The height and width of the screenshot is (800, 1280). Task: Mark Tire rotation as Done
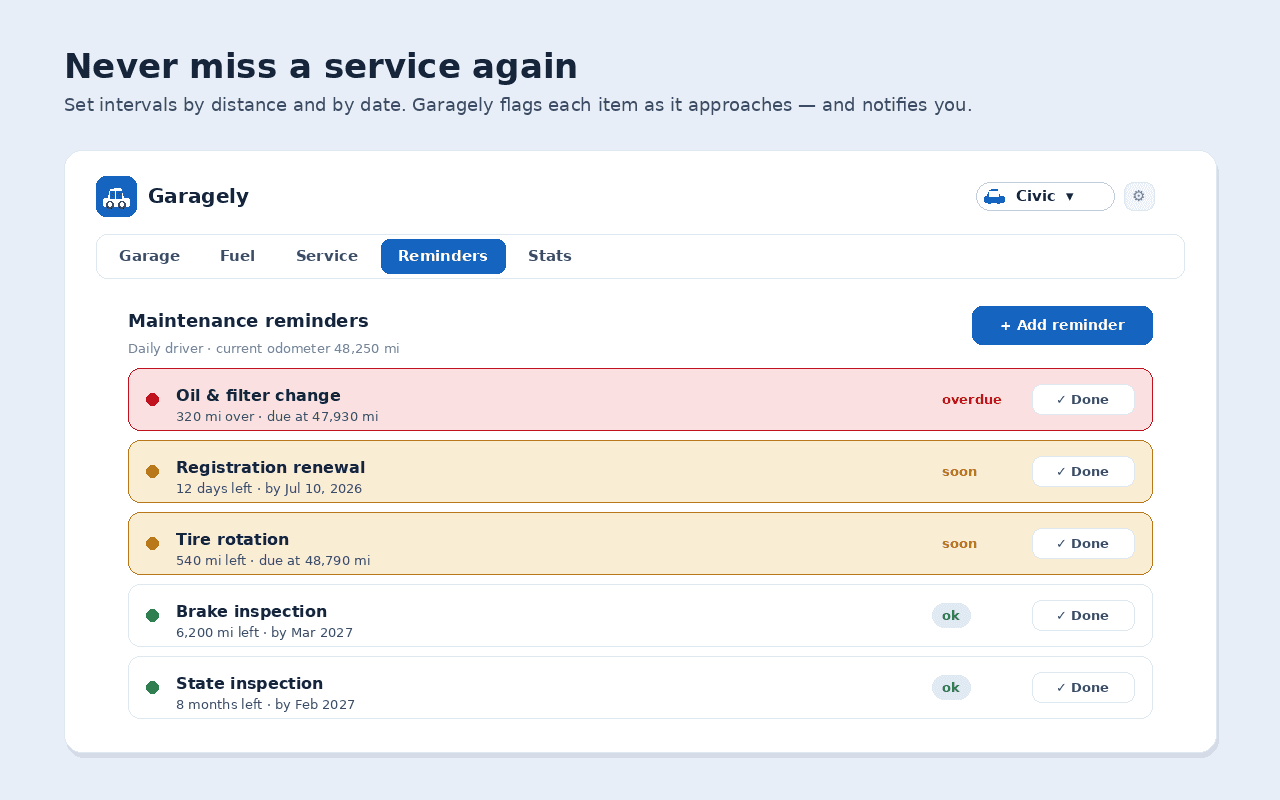pyautogui.click(x=1083, y=543)
